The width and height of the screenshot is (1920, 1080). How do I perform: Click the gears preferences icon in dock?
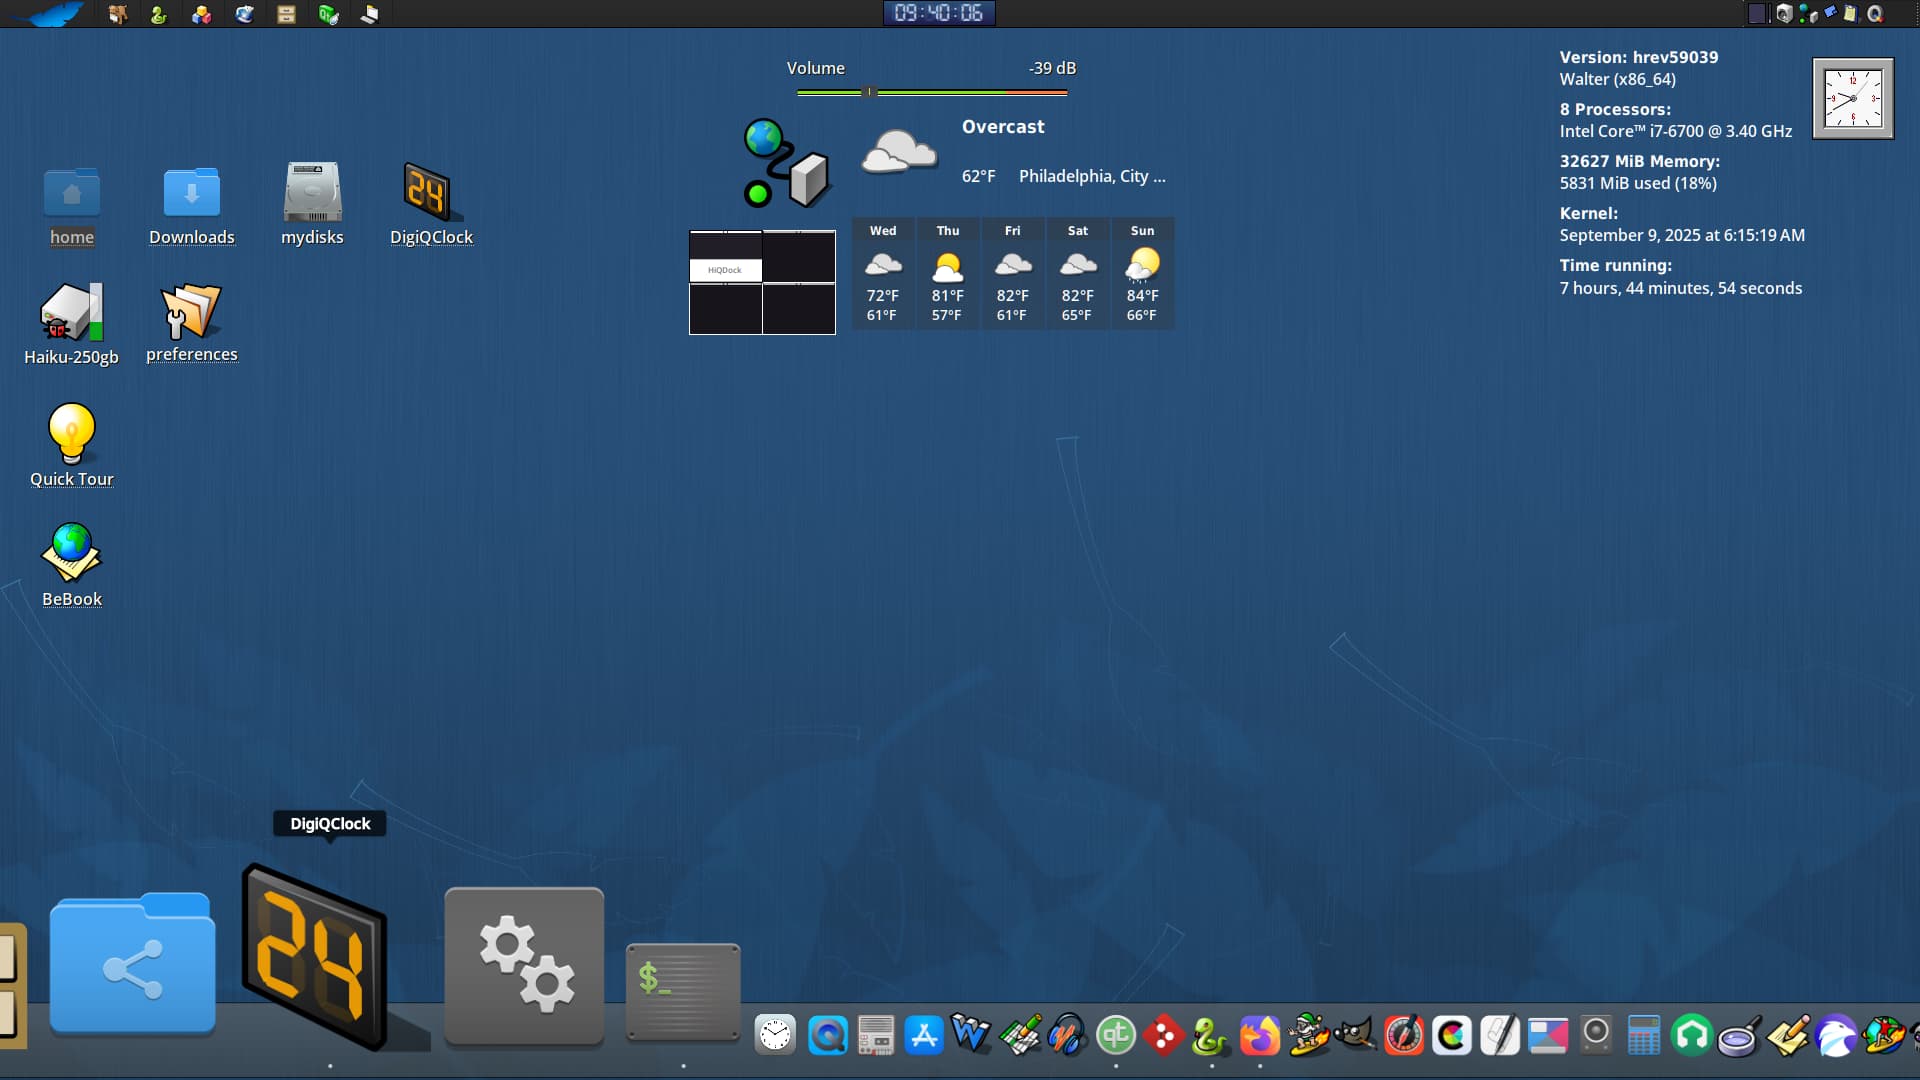524,965
